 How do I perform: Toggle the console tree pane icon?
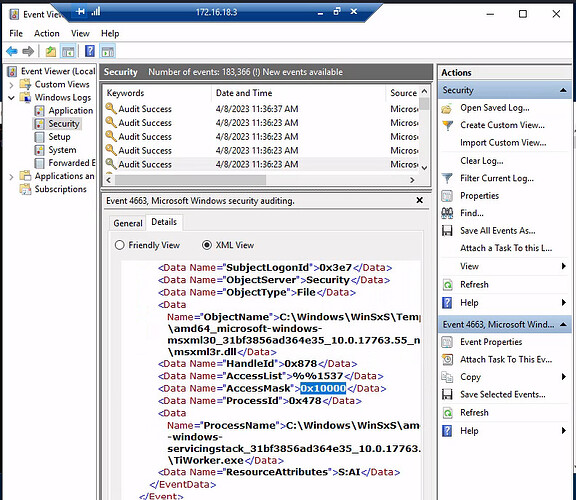click(68, 51)
